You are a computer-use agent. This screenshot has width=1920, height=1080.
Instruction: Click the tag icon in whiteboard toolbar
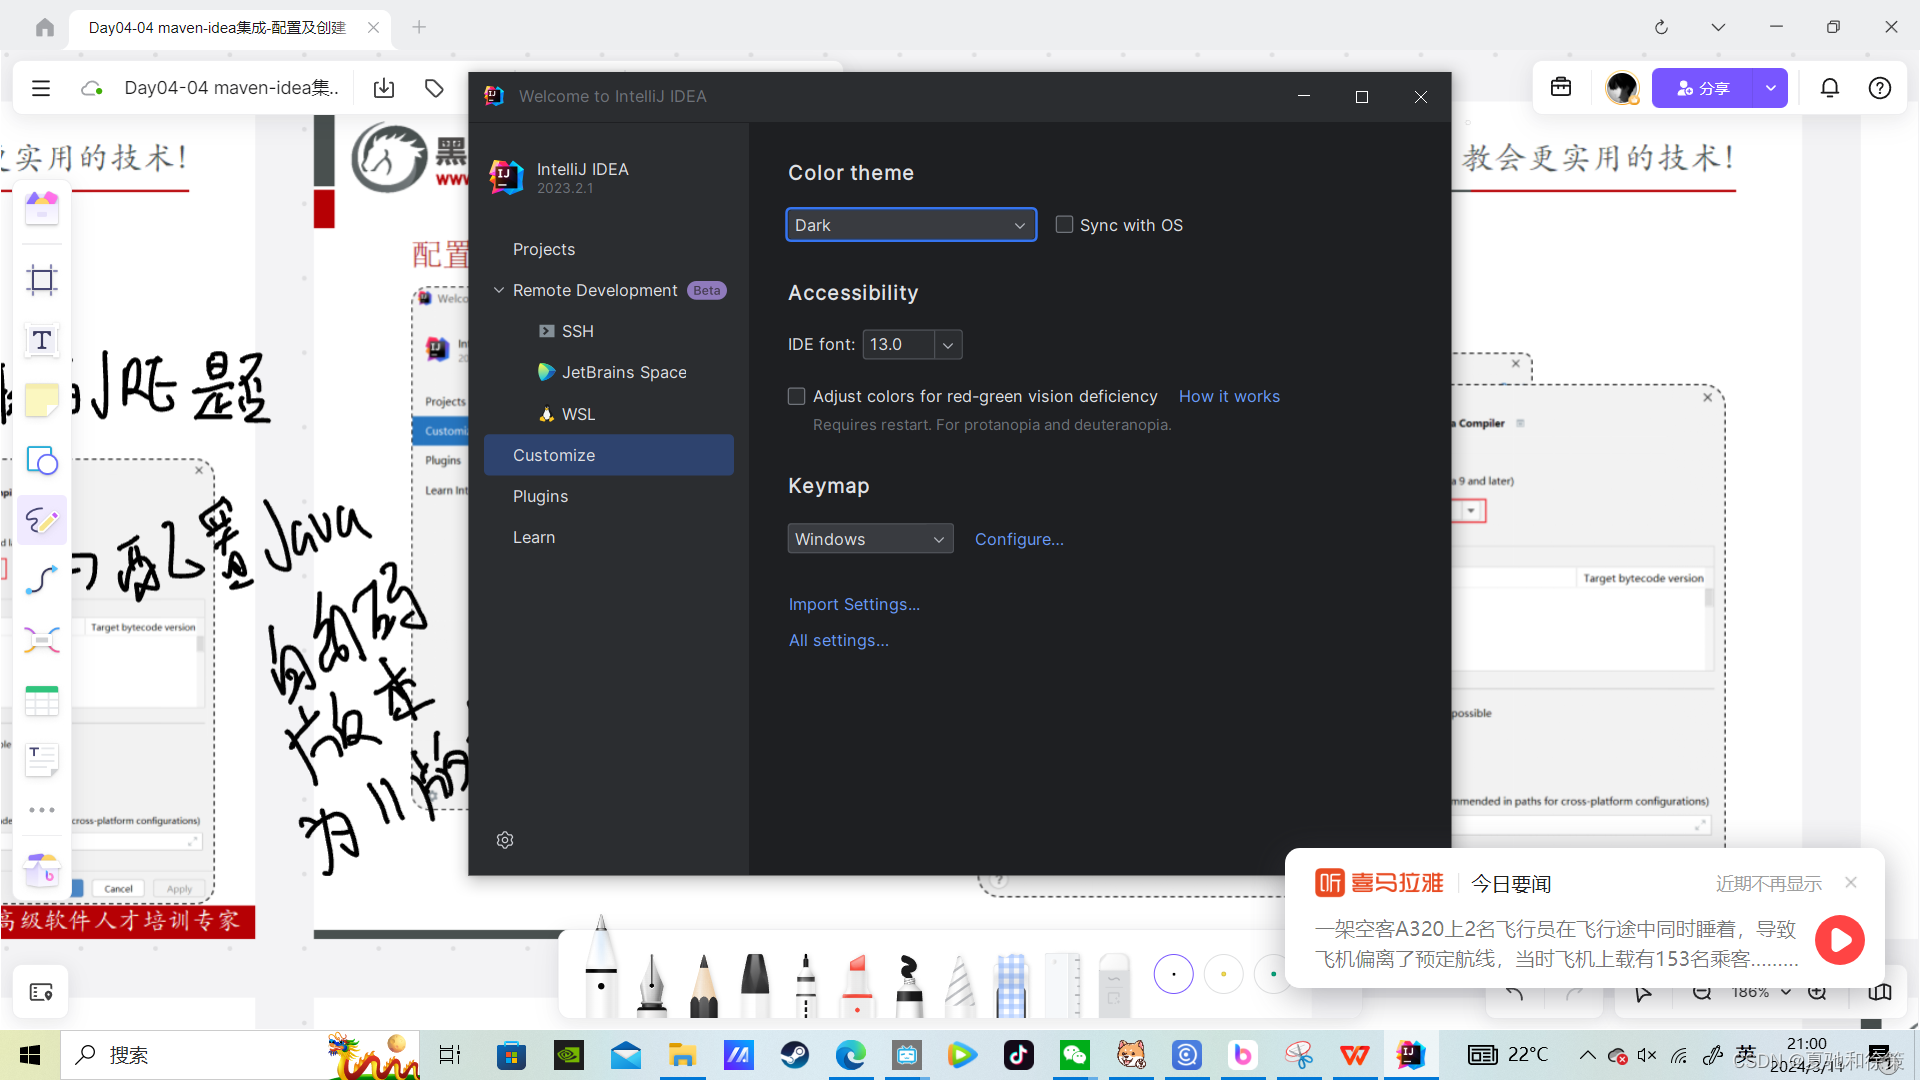434,88
